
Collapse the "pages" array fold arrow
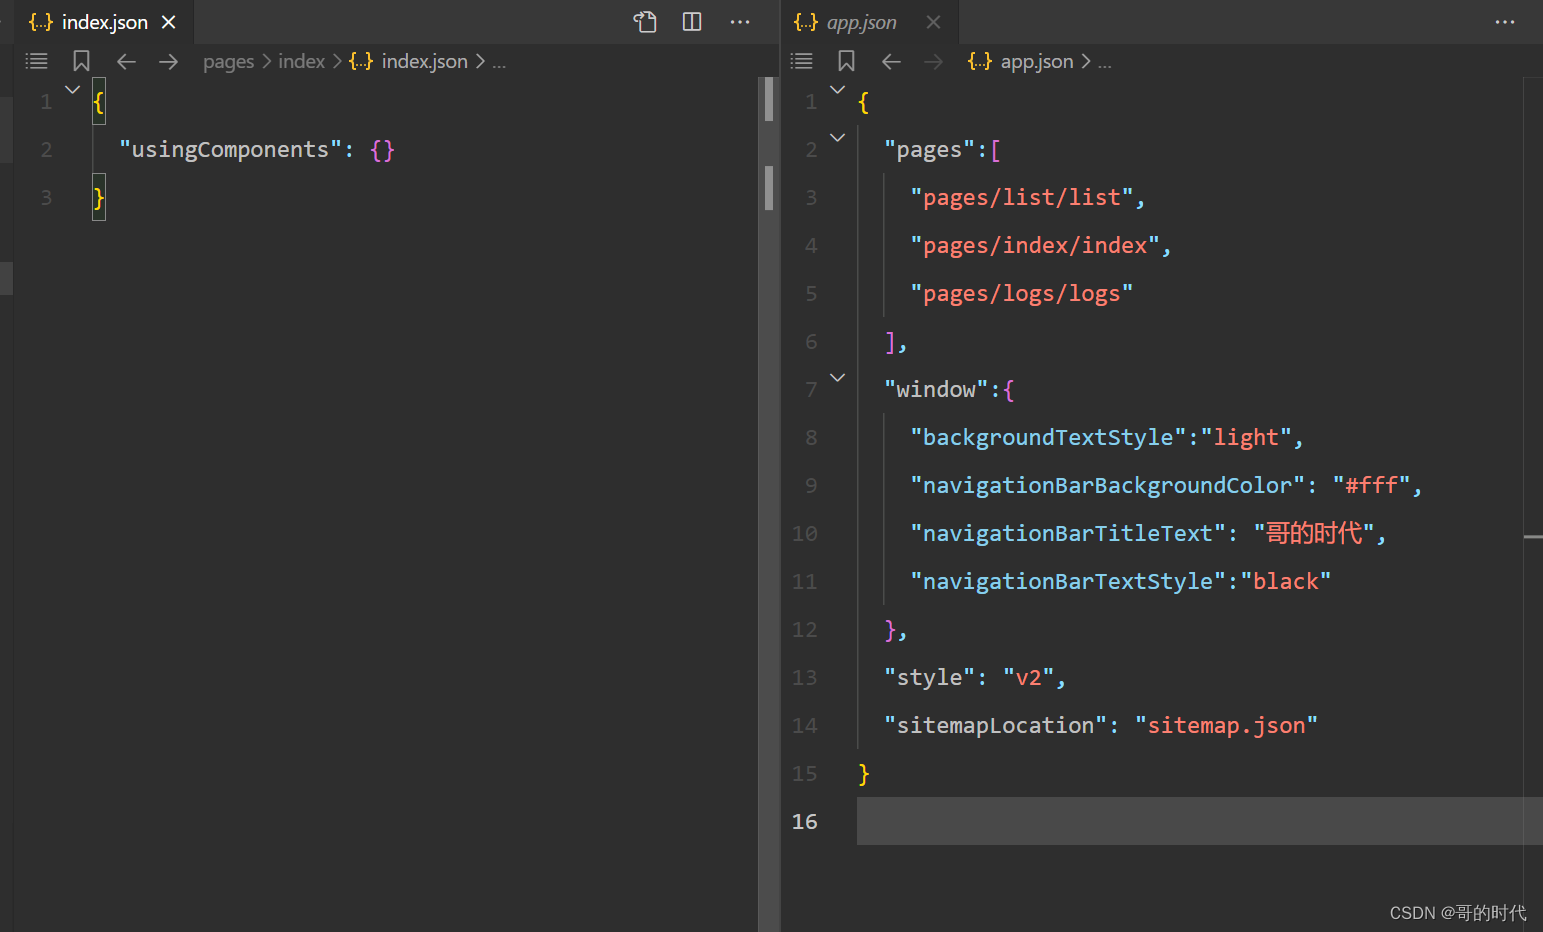838,138
